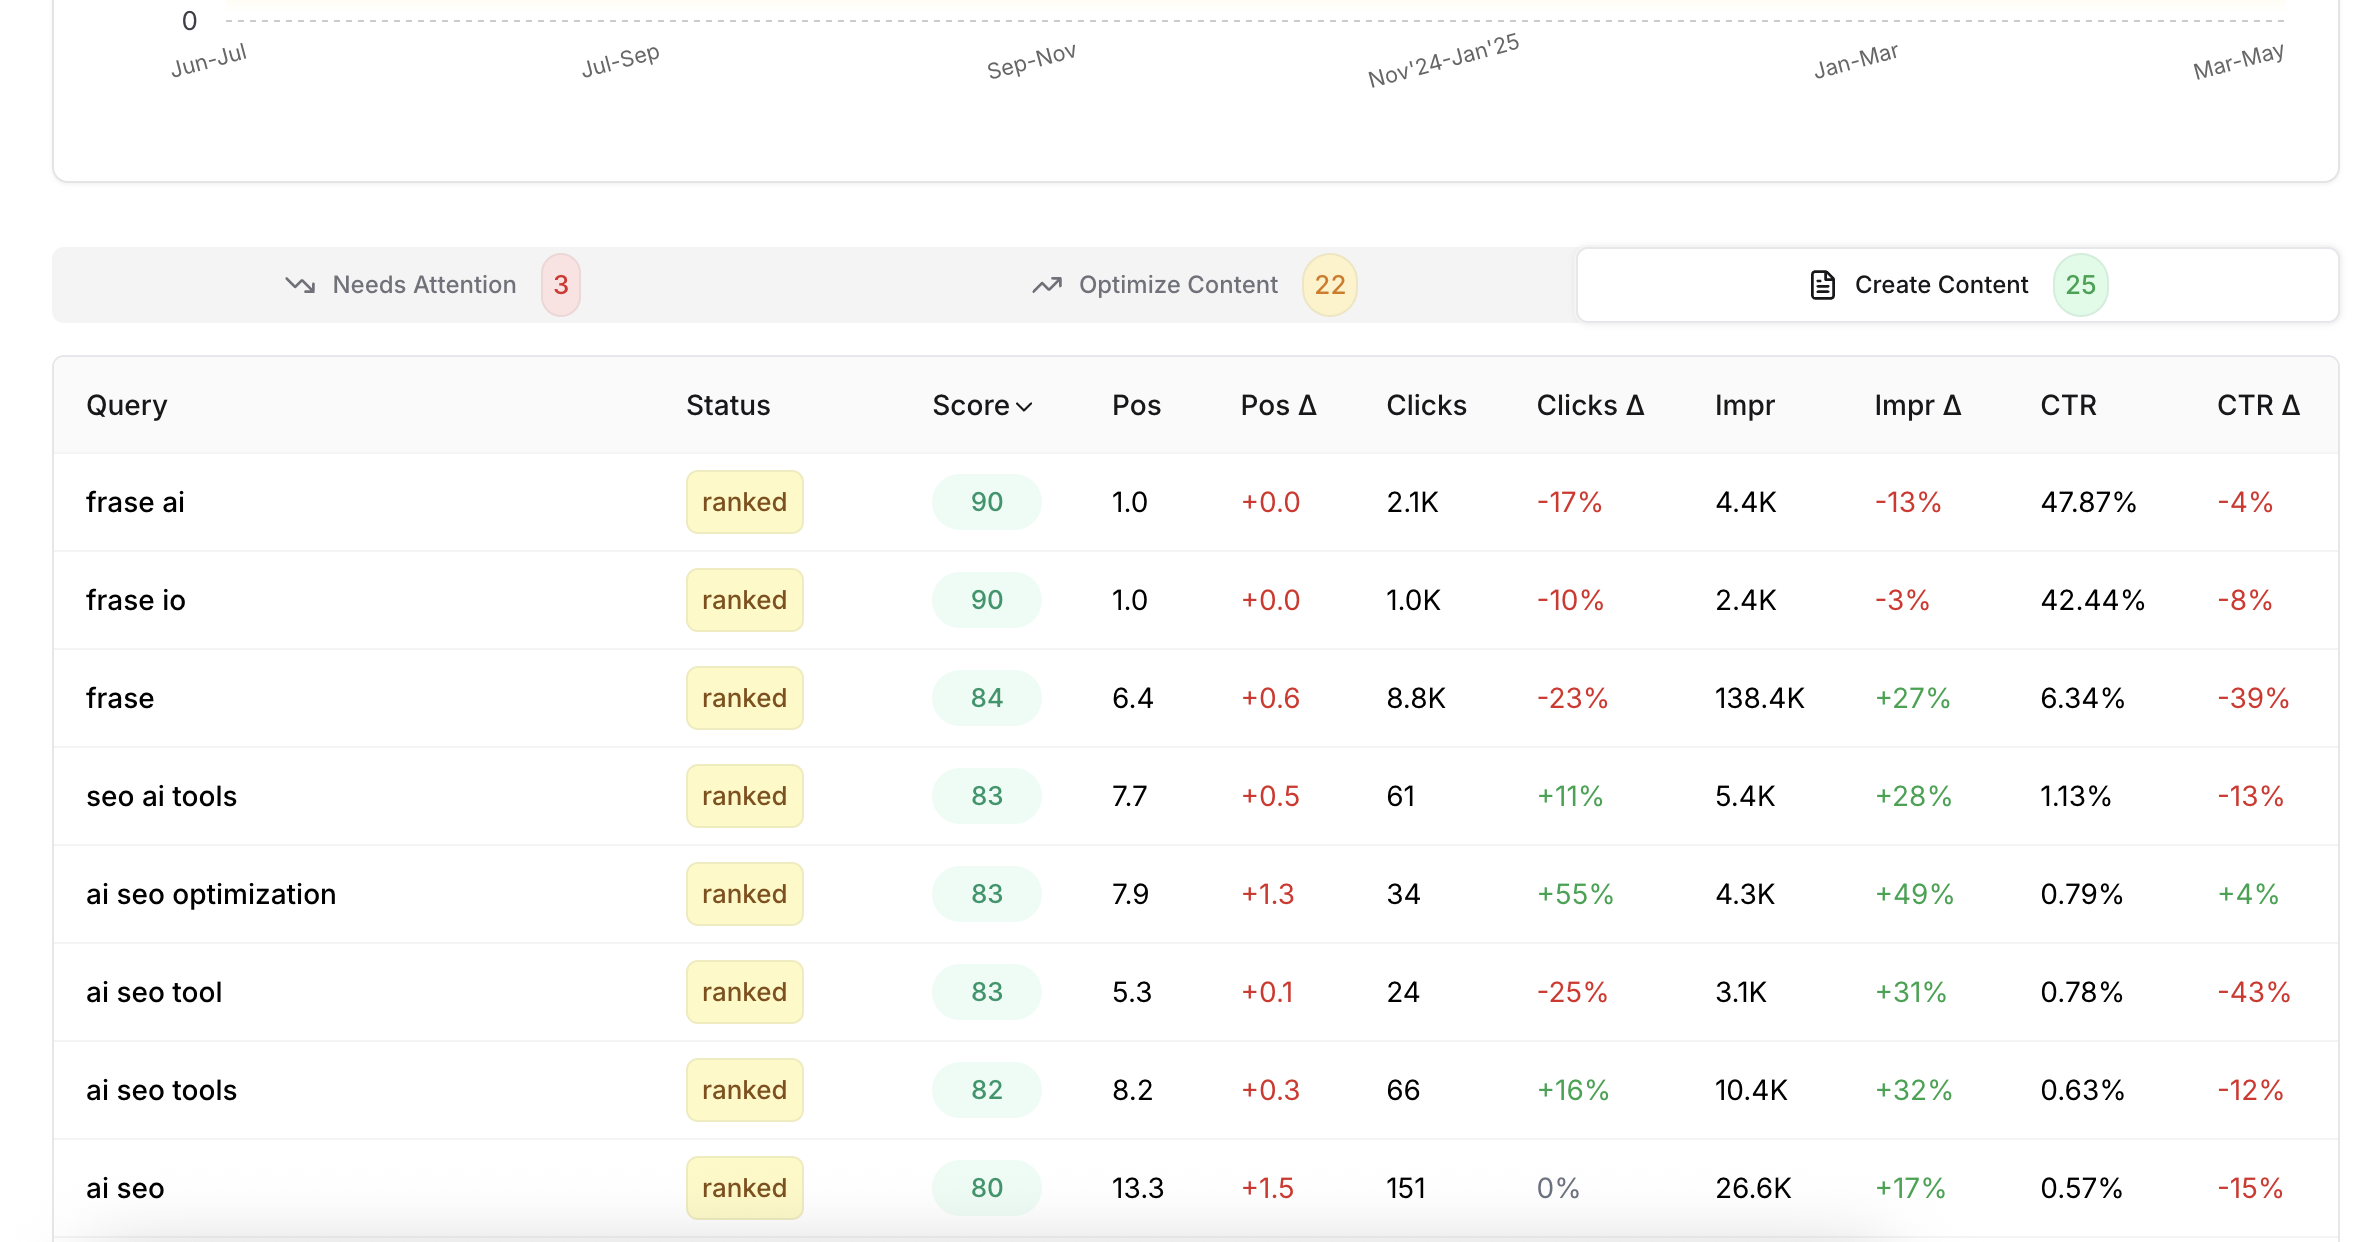2374x1242 pixels.
Task: Click the Mar-May chart axis label
Action: point(2238,61)
